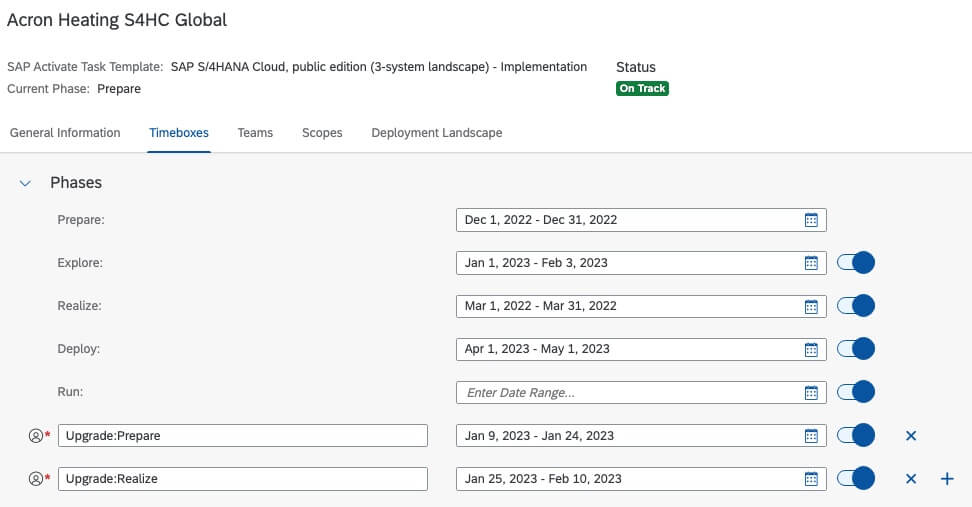Open calendar picker for Upgrade:Prepare row
This screenshot has width=972, height=507.
(x=811, y=436)
